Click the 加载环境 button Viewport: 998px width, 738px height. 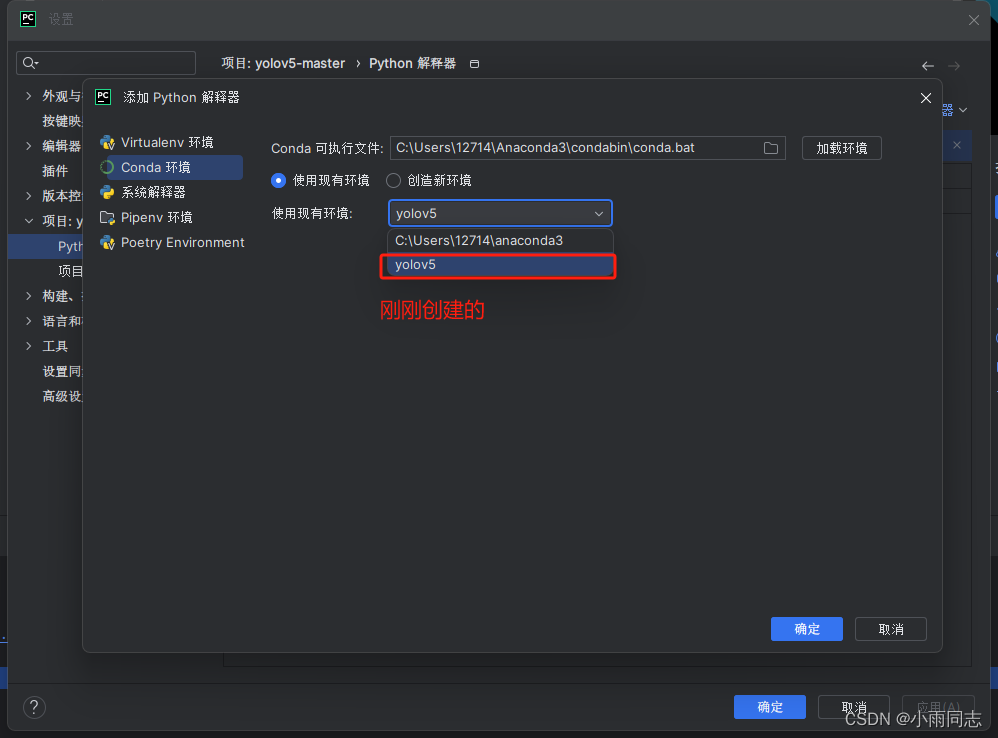pyautogui.click(x=843, y=147)
